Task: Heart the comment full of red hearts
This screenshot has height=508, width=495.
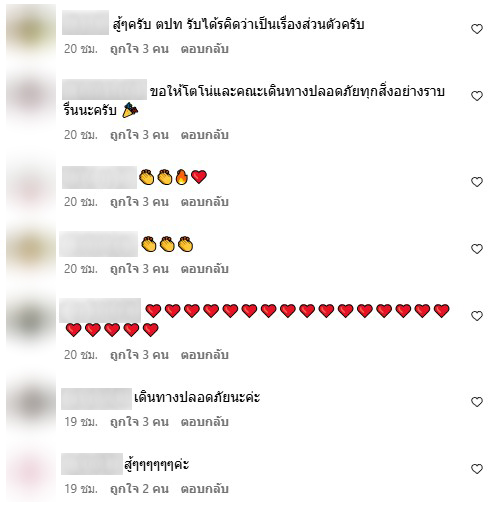Action: click(477, 316)
